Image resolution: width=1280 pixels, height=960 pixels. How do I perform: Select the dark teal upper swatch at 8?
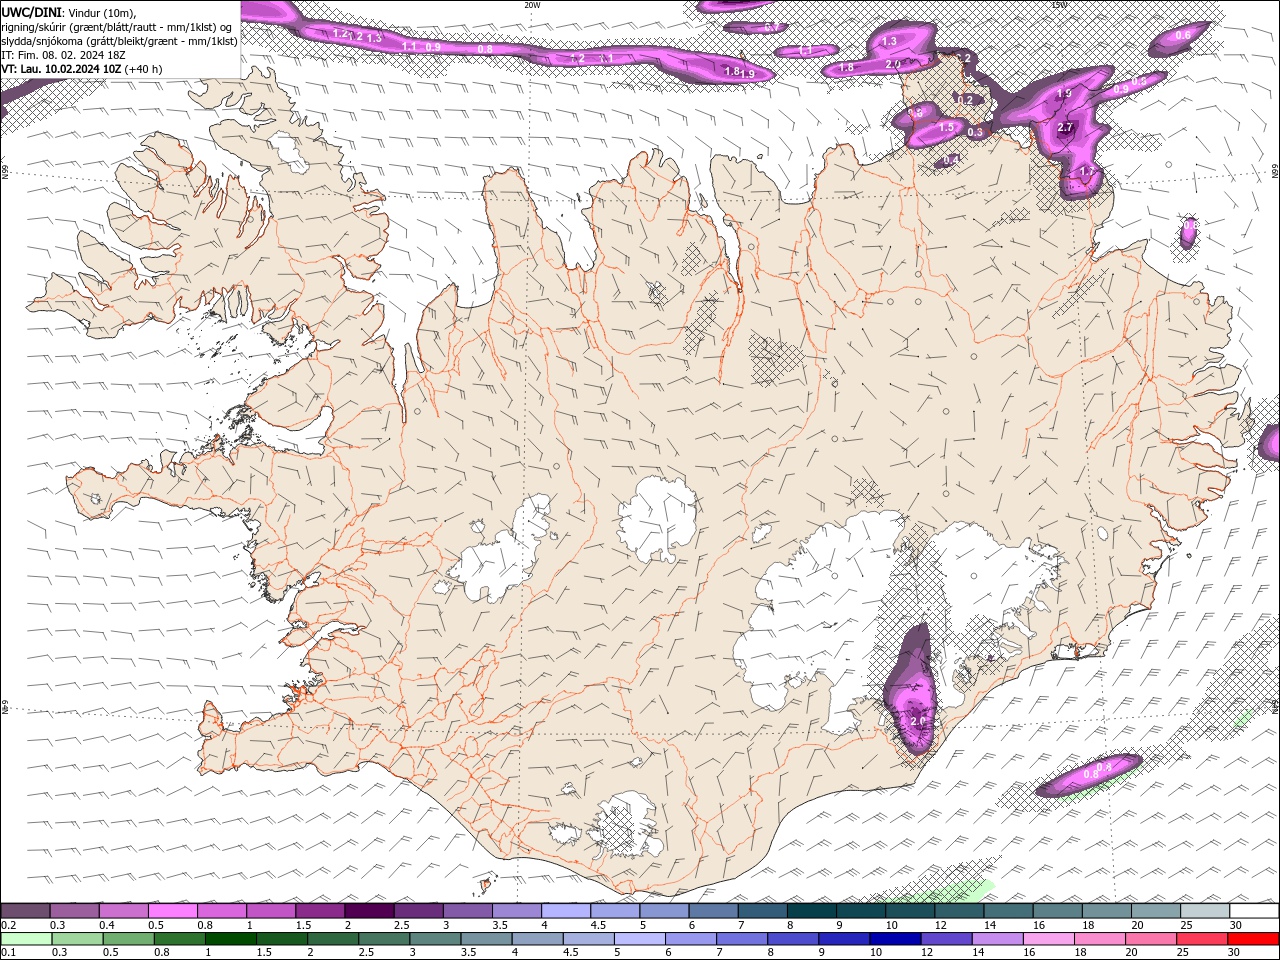tap(811, 911)
